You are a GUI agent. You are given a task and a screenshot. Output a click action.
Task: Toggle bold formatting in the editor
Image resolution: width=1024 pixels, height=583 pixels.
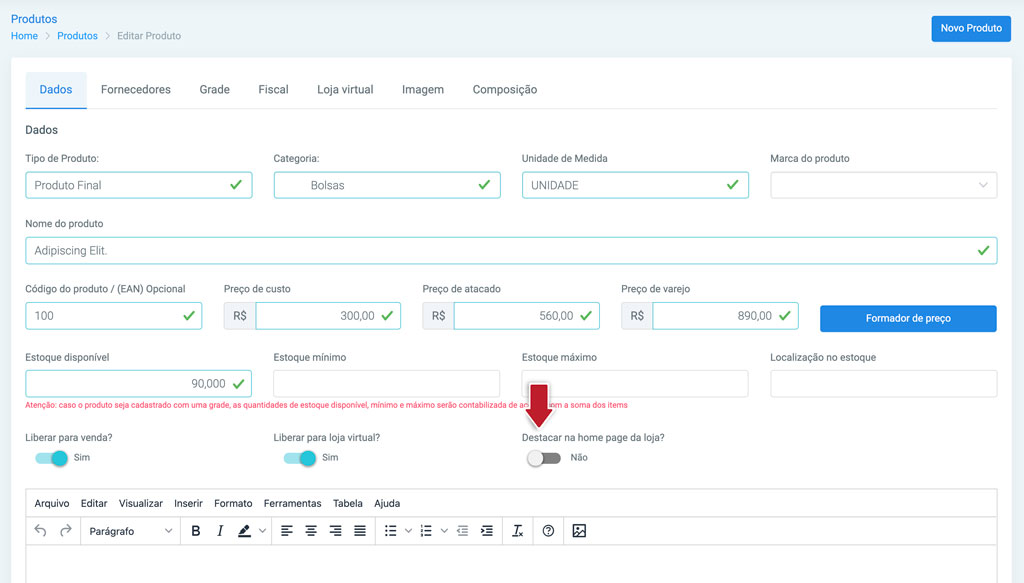[195, 531]
